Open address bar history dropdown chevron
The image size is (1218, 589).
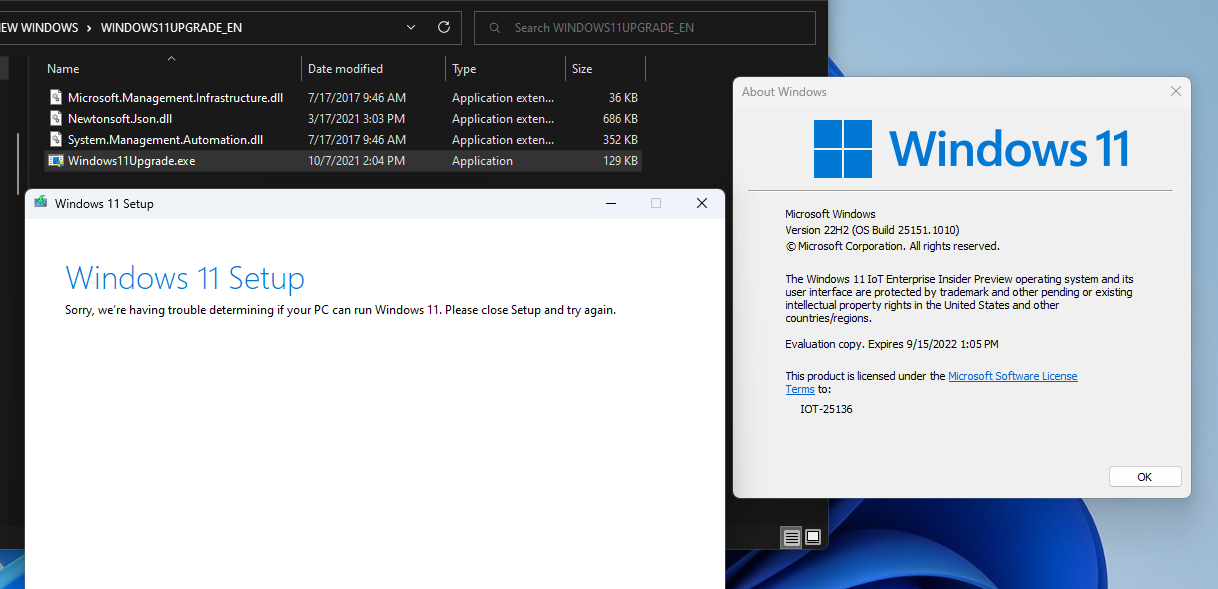pyautogui.click(x=412, y=27)
